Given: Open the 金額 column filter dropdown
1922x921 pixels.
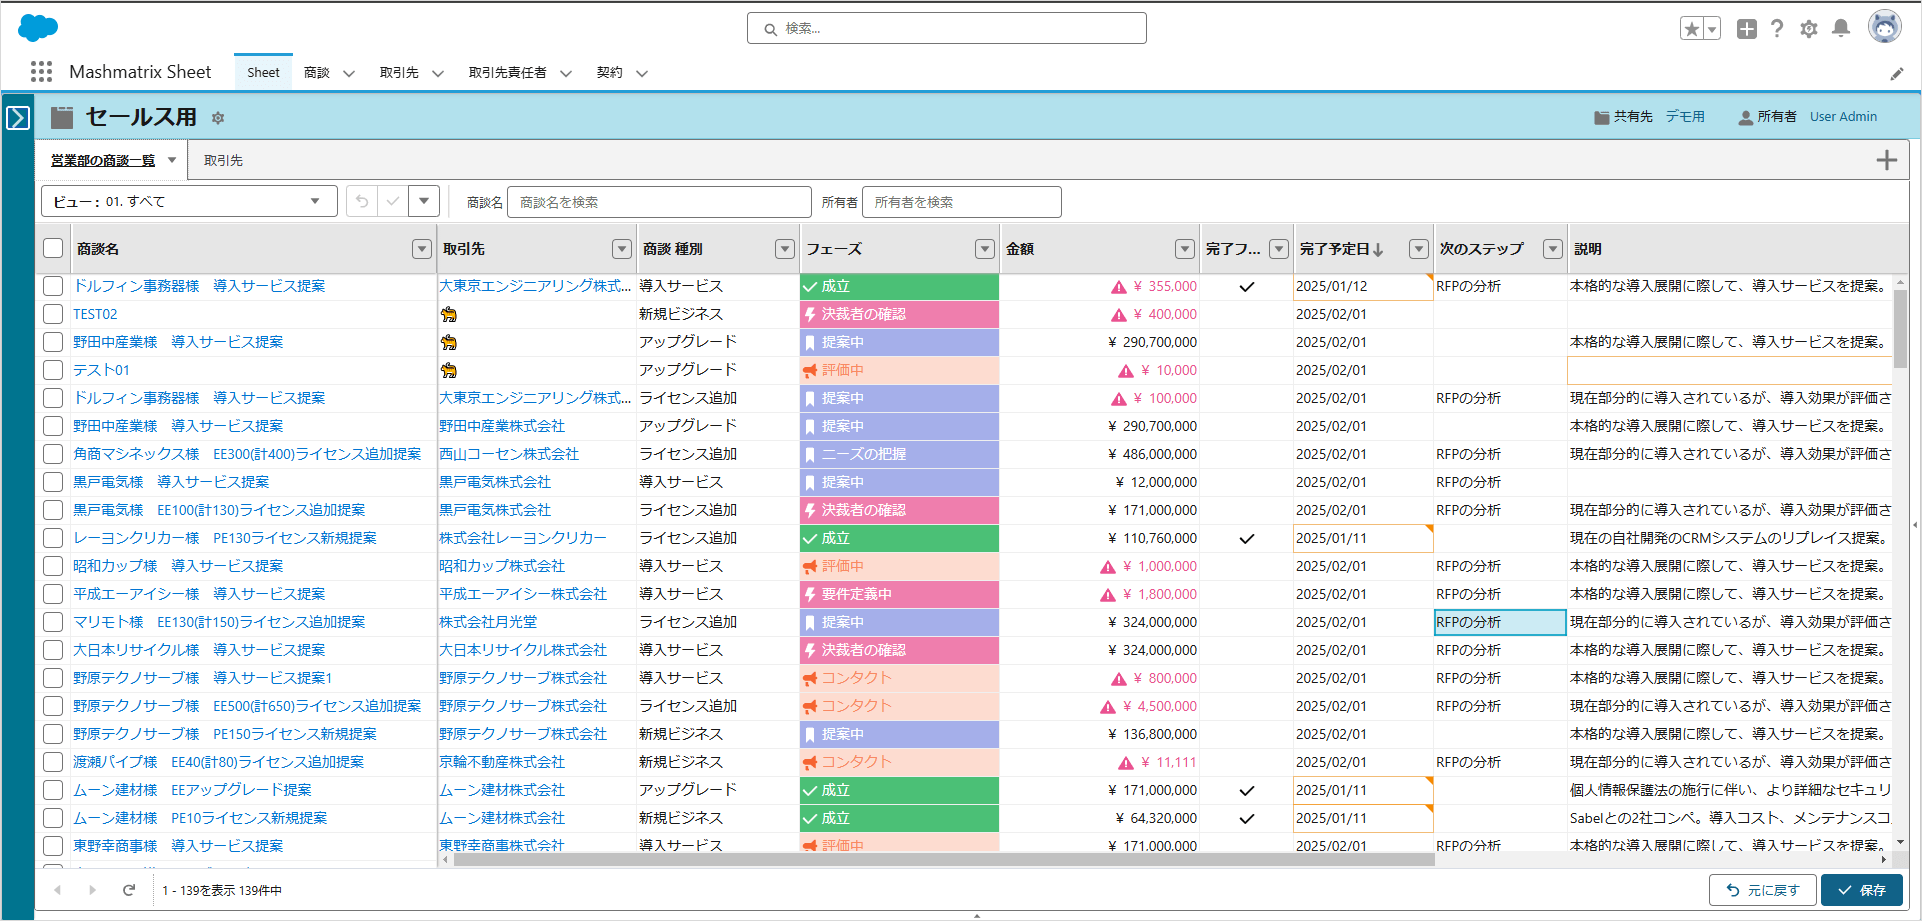Looking at the screenshot, I should coord(1185,249).
